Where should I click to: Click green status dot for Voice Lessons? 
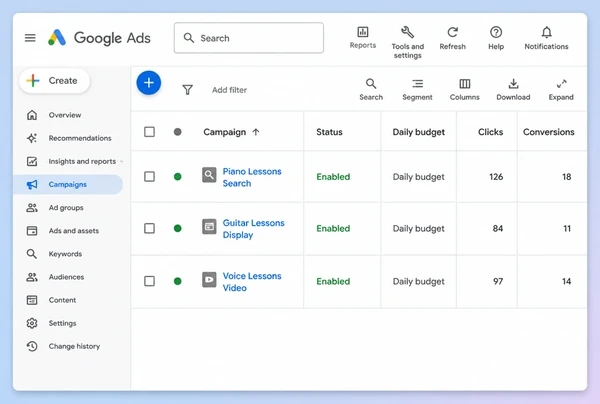178,281
